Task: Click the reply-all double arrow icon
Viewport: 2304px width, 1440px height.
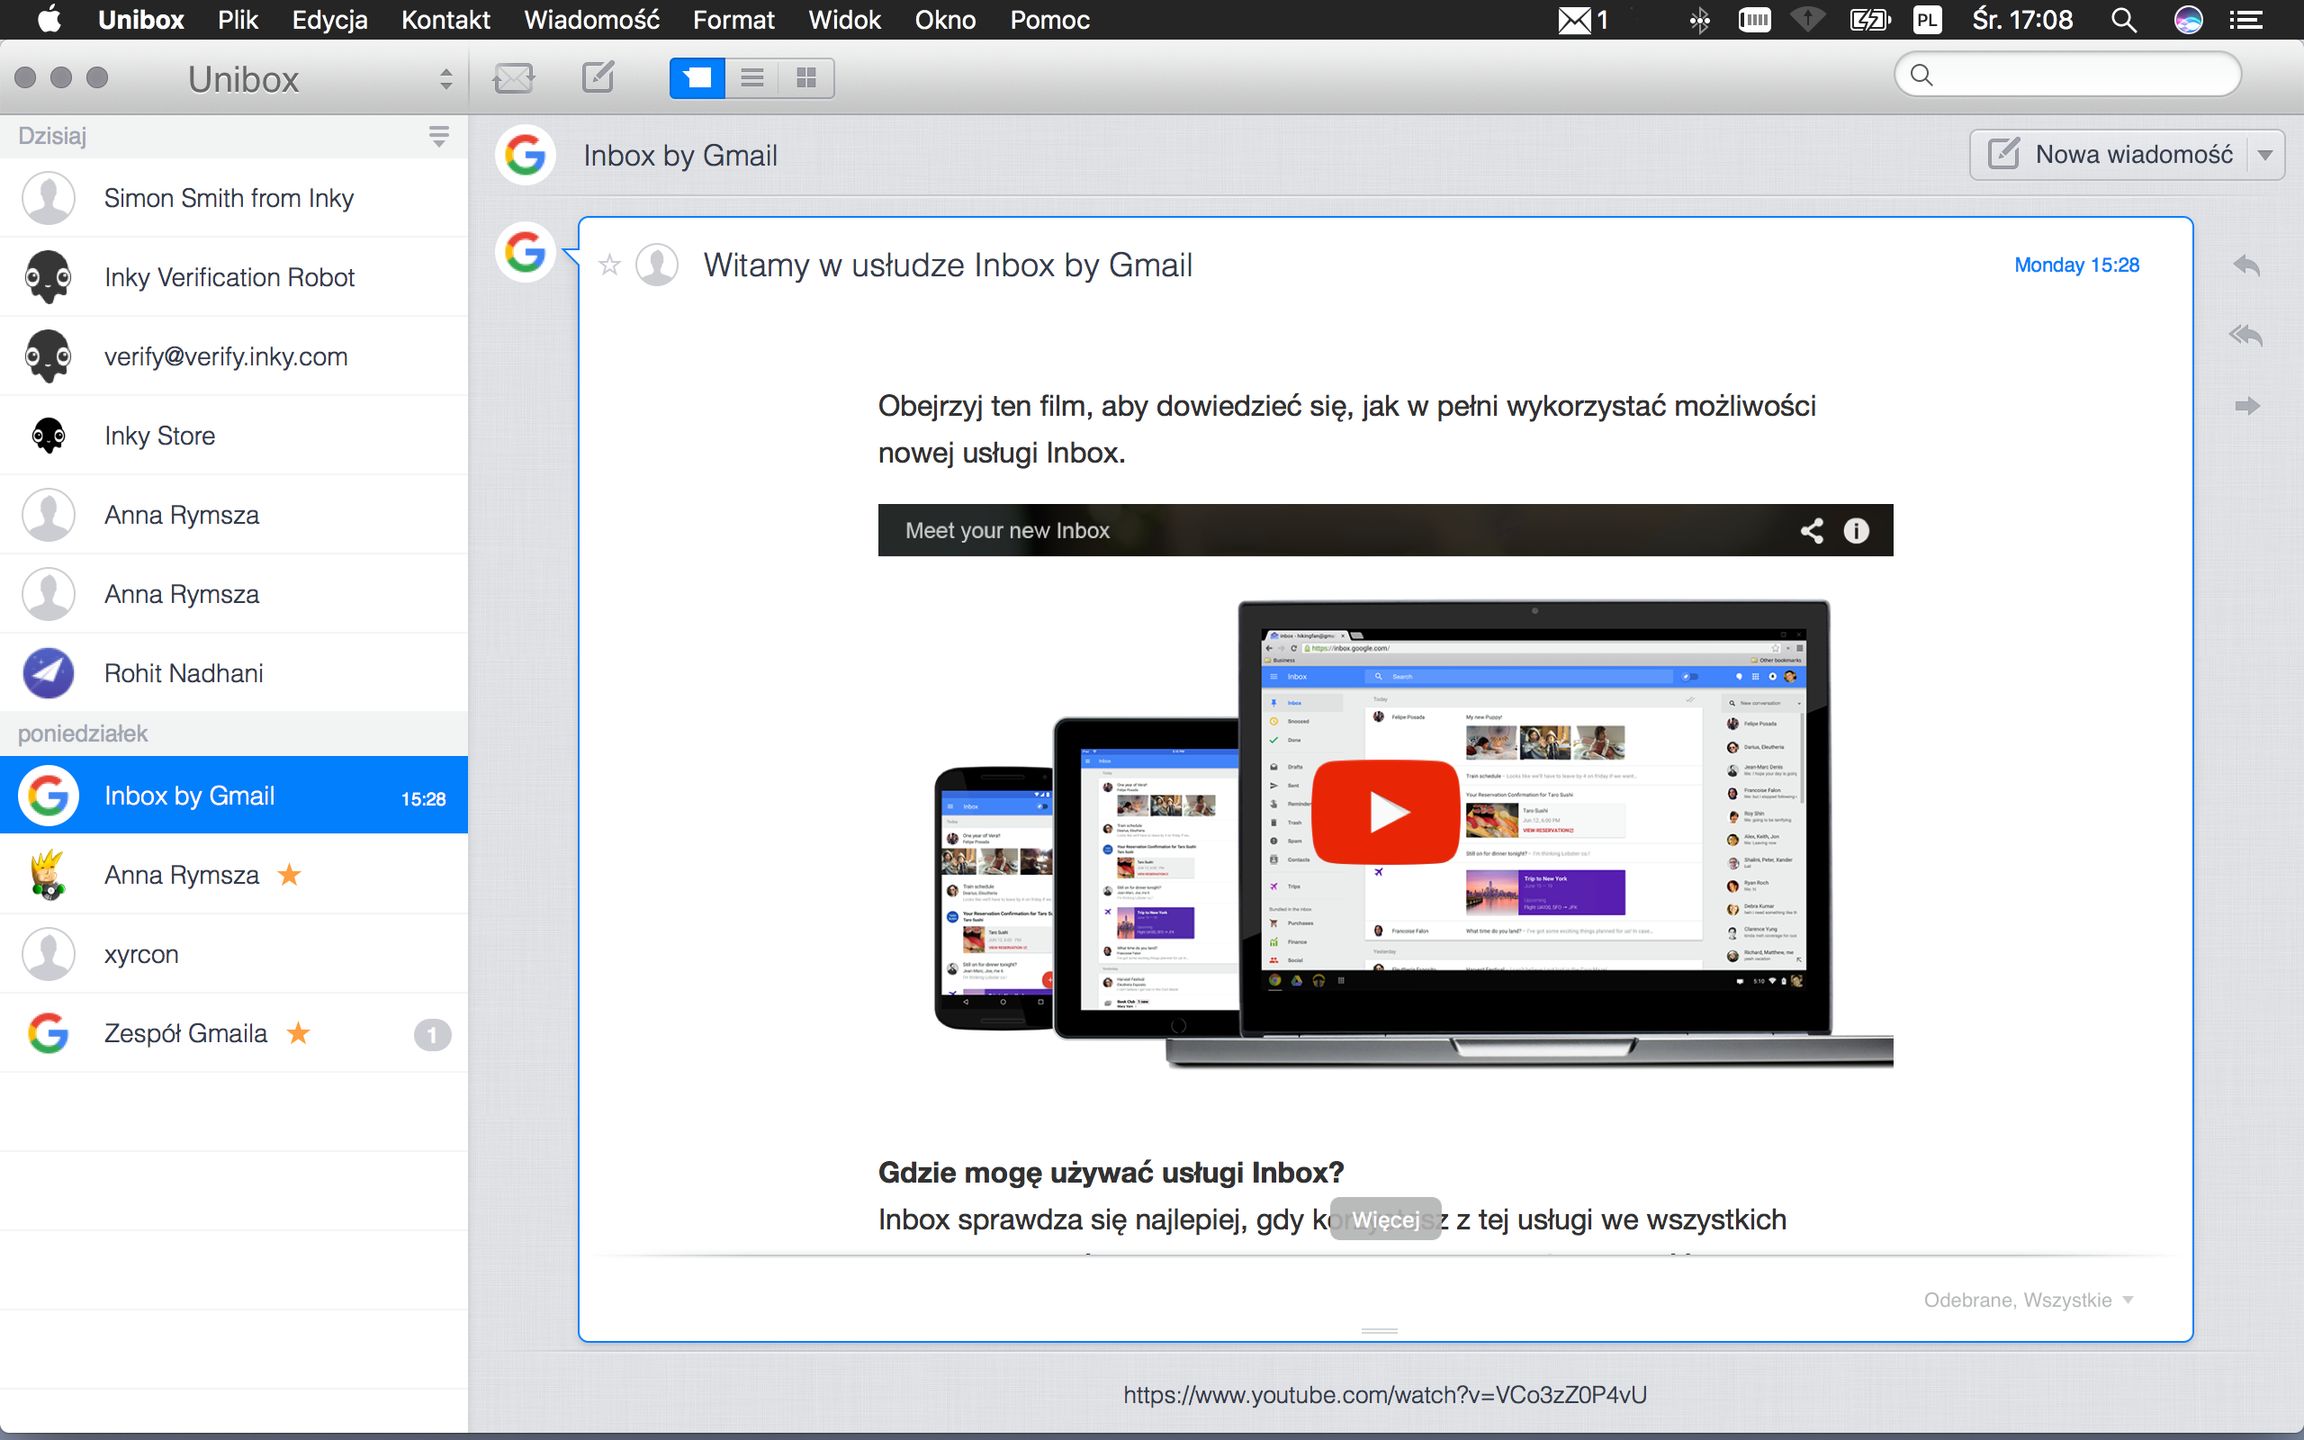Action: click(2246, 335)
